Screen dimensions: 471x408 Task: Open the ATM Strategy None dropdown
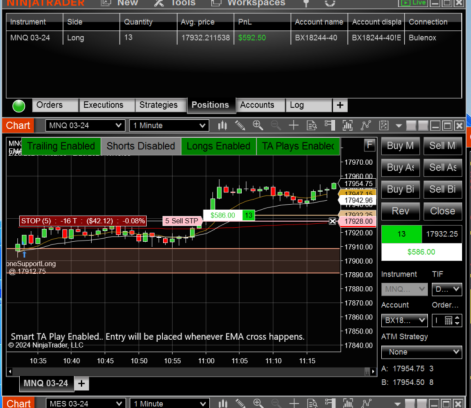(421, 352)
